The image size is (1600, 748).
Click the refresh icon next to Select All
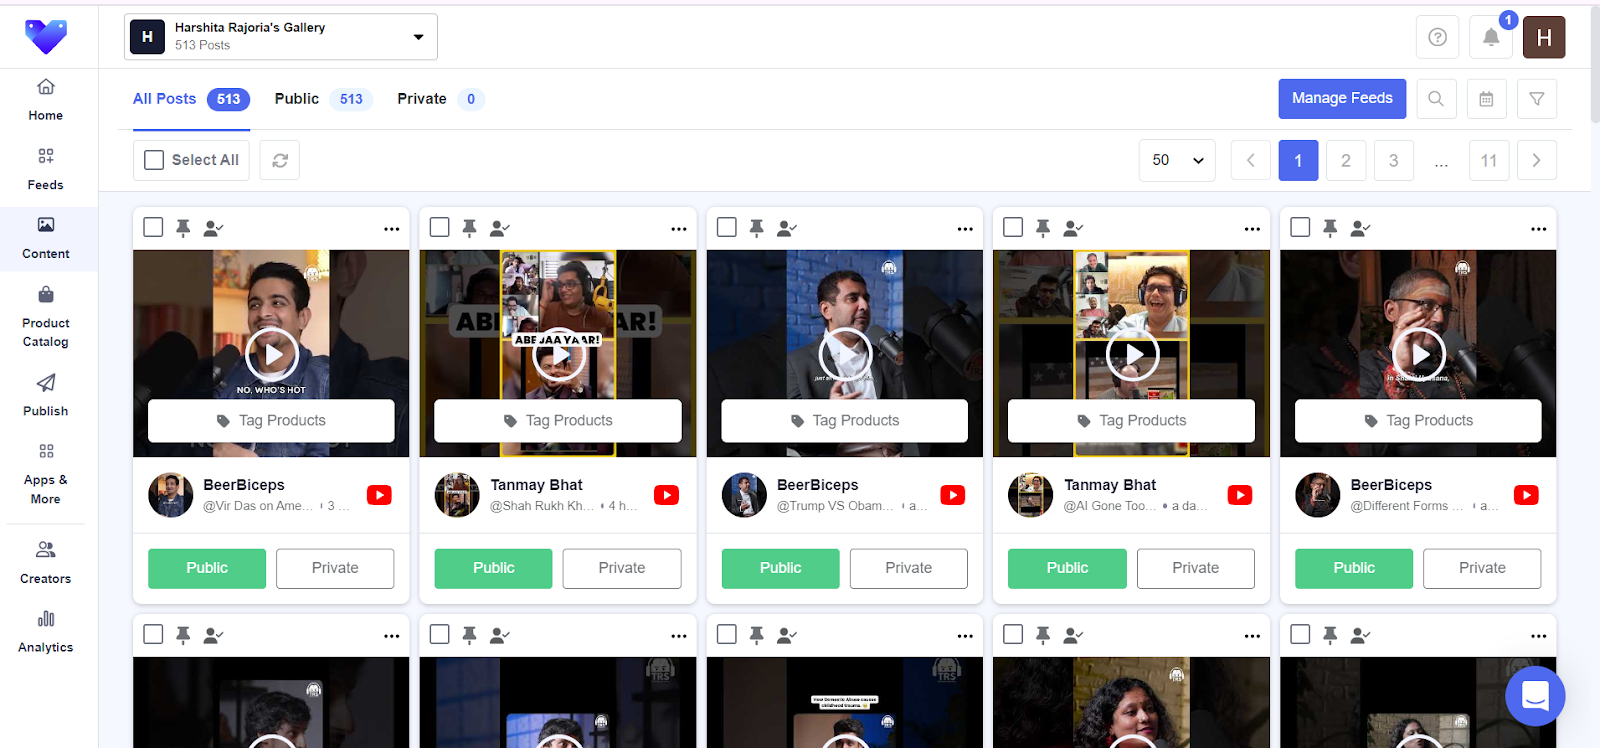pyautogui.click(x=280, y=160)
